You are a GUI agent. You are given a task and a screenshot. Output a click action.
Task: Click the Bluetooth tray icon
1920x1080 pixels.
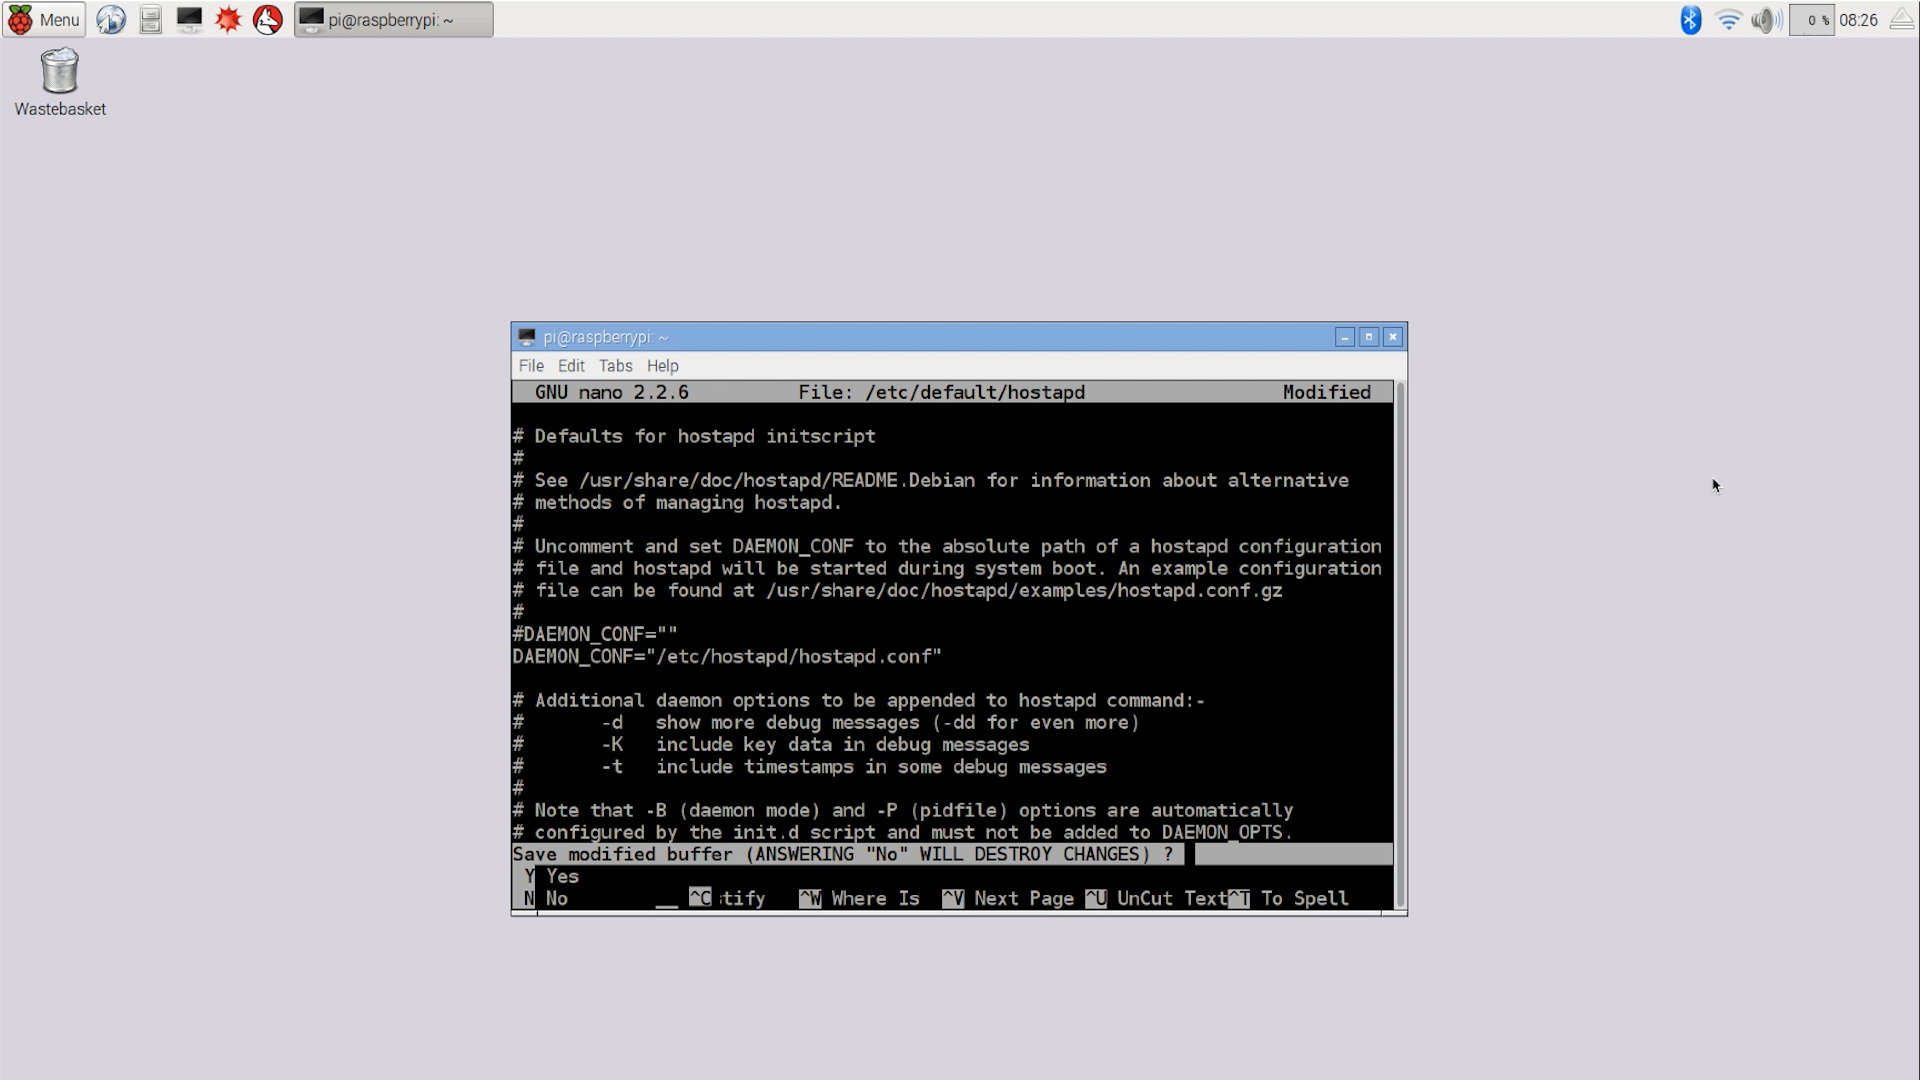point(1690,19)
